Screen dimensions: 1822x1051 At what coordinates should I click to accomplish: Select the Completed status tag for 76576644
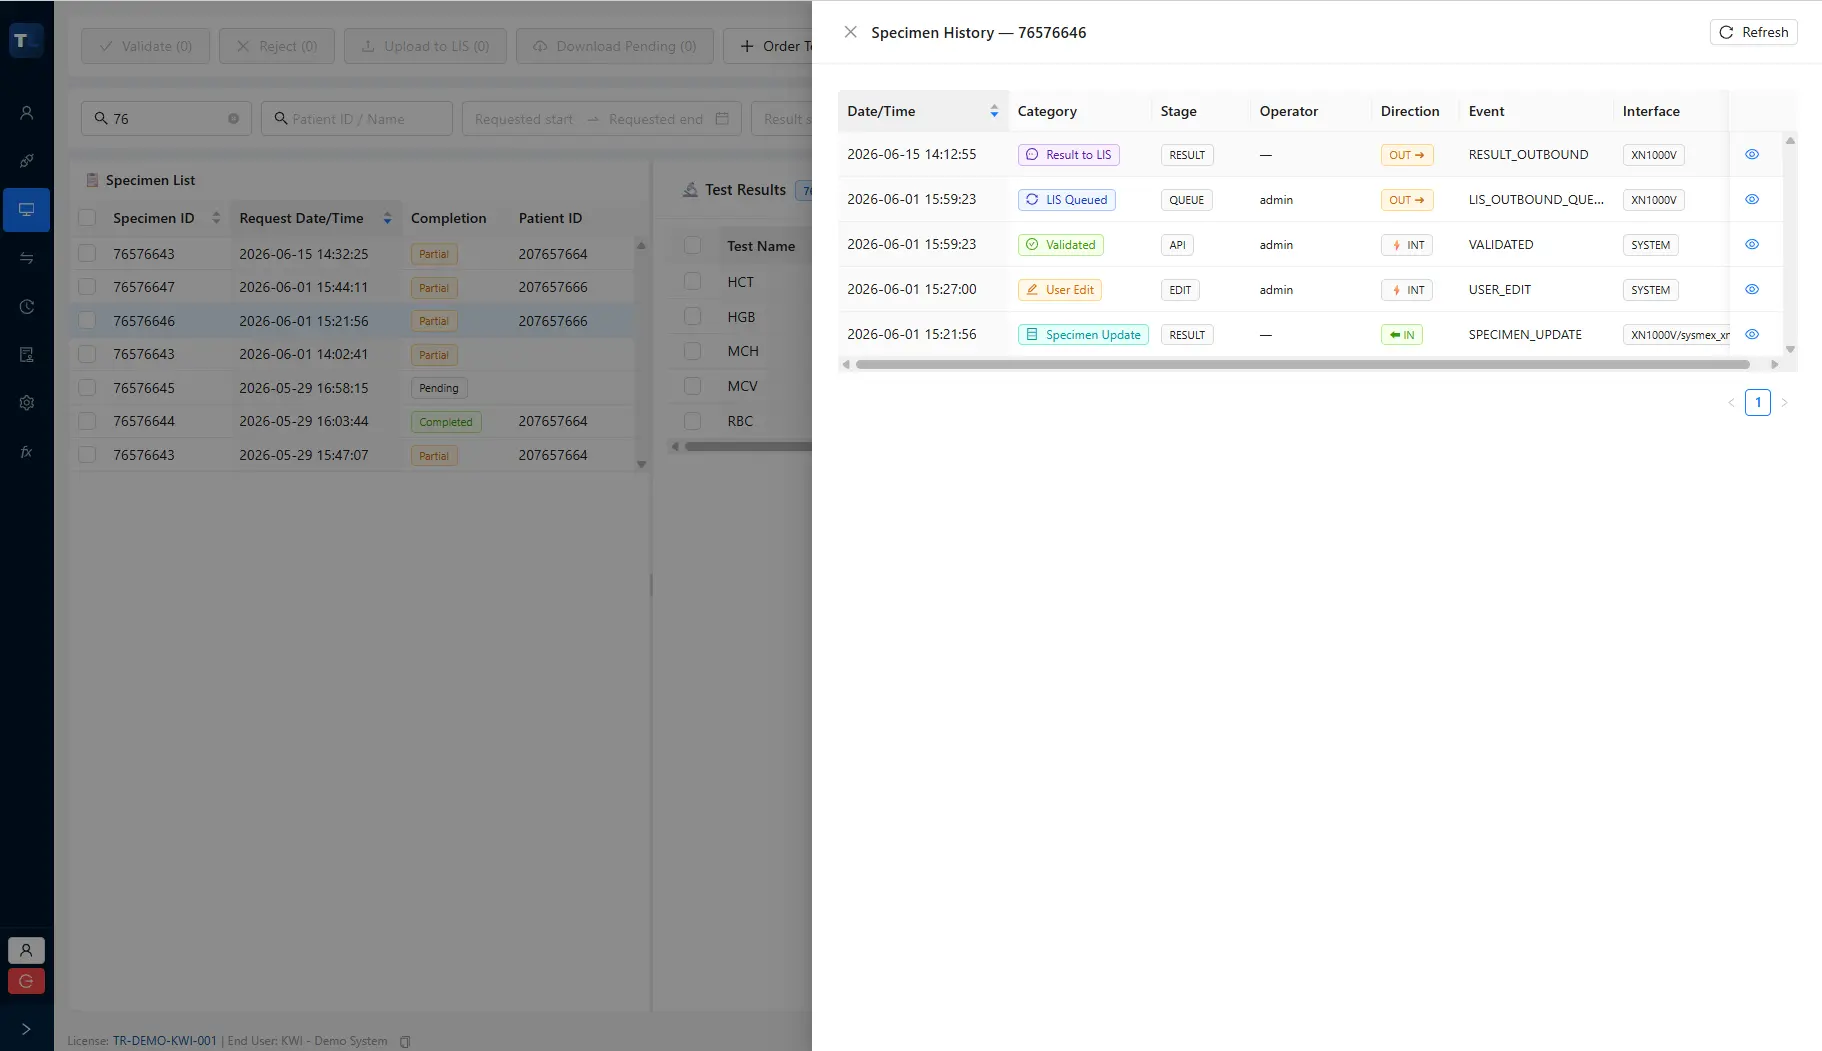tap(446, 422)
